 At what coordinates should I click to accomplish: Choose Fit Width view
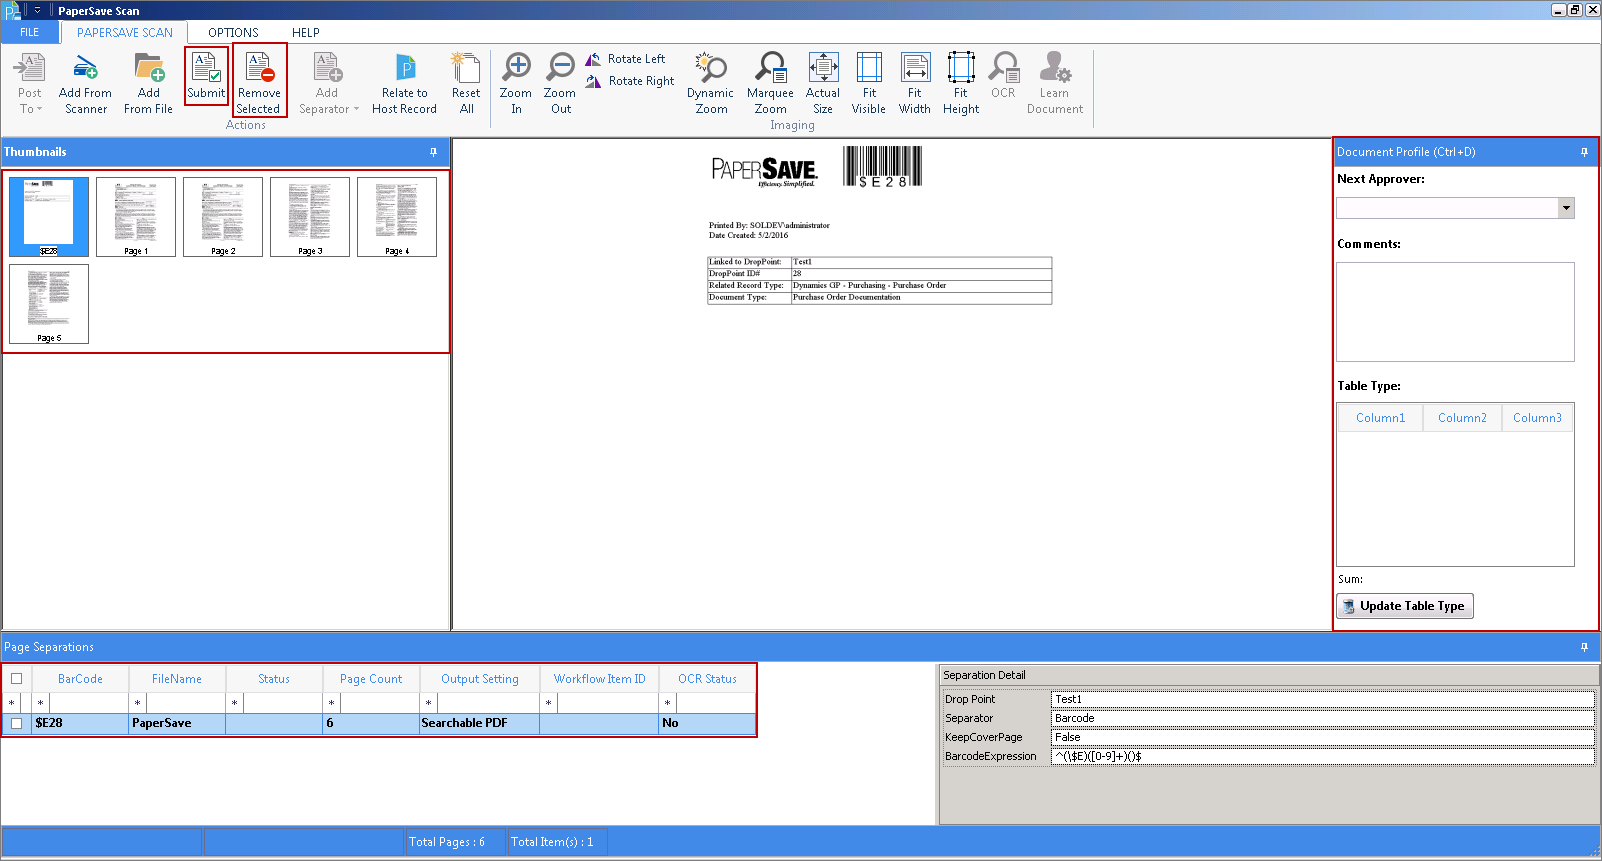[915, 85]
